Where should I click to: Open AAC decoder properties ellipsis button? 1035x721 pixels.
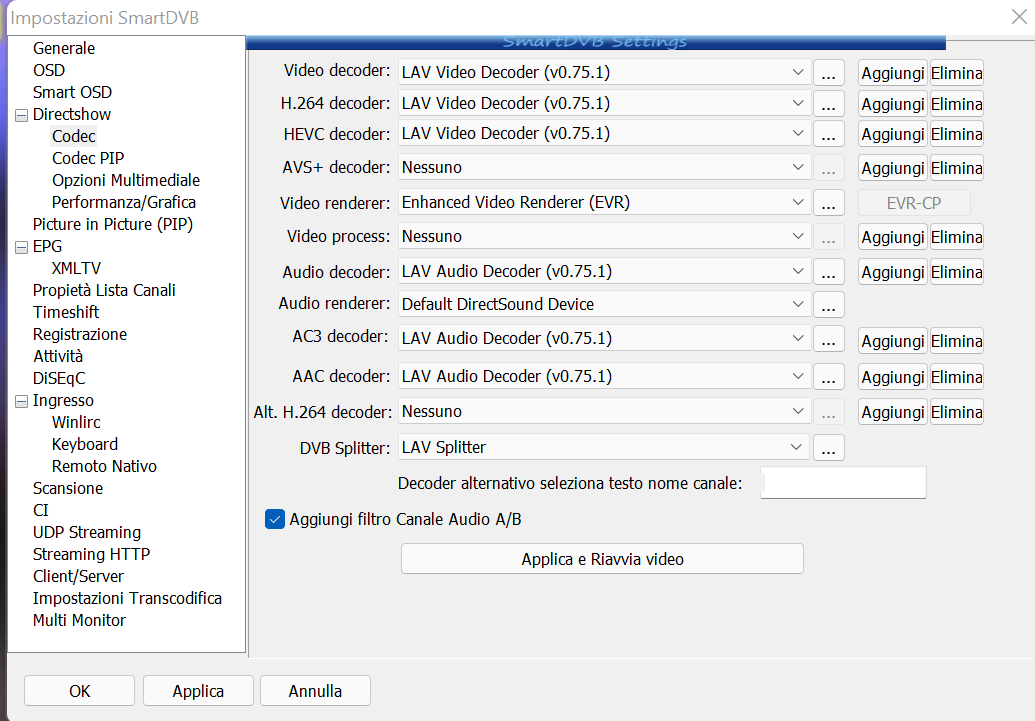(x=828, y=377)
